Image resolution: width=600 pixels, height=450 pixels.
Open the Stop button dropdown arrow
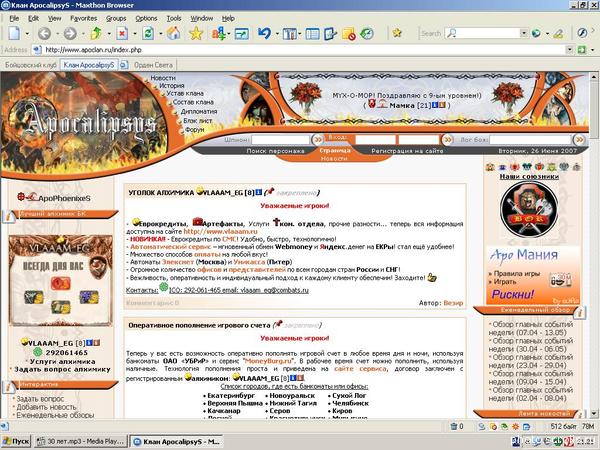click(x=134, y=34)
